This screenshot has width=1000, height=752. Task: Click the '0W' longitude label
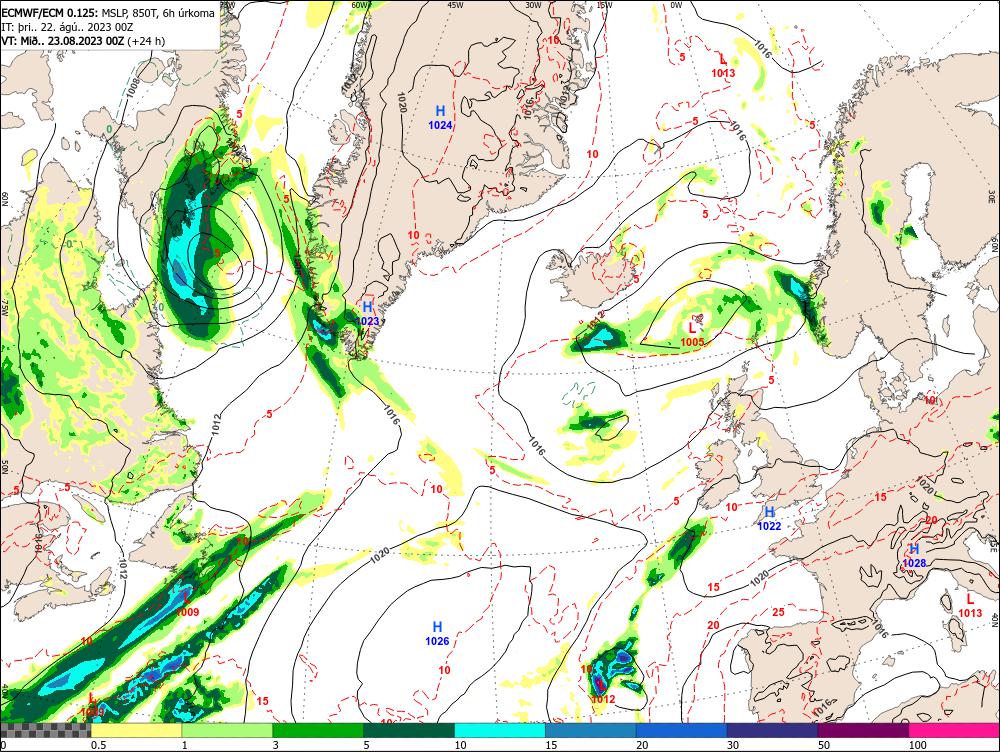[676, 5]
